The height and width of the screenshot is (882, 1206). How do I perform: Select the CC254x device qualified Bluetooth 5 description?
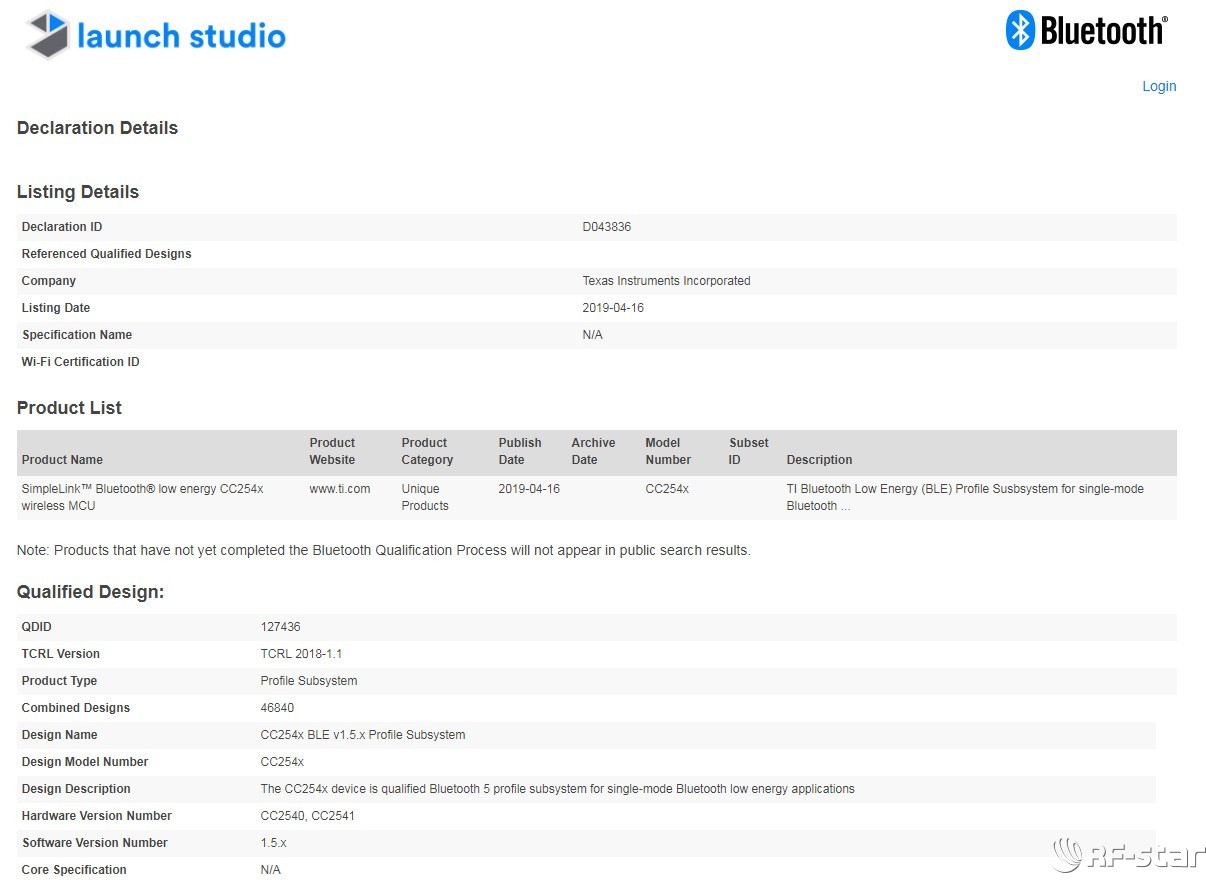[558, 789]
